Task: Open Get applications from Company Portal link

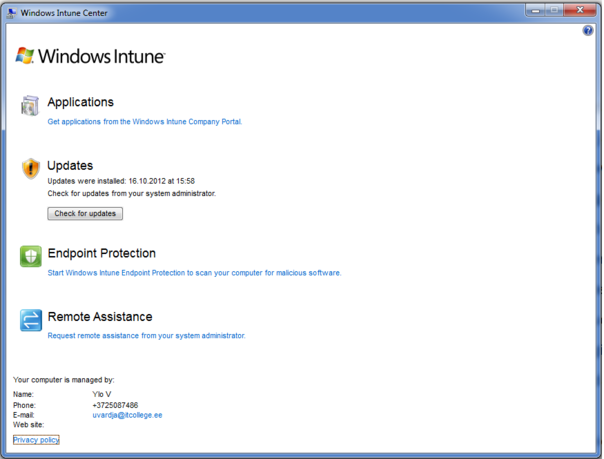Action: [x=144, y=122]
